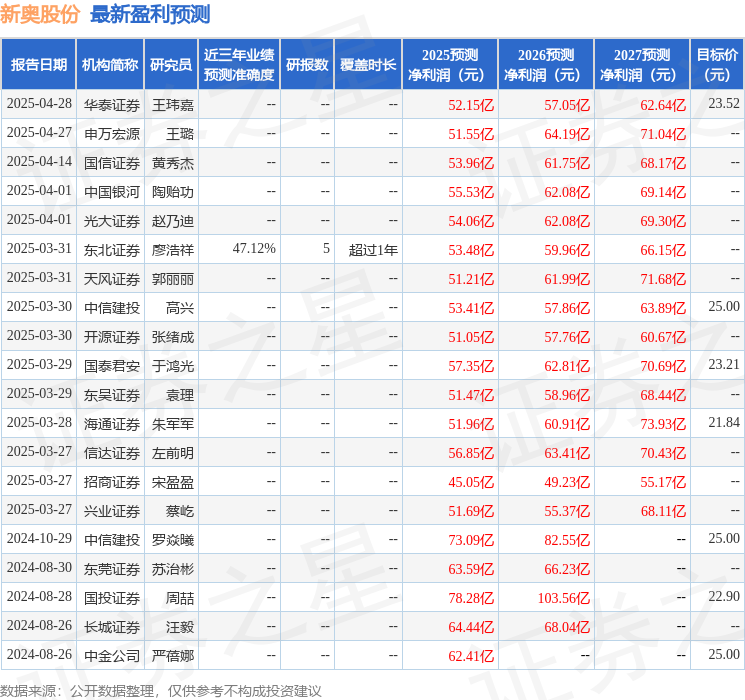Select the 国投证券 institution cell
The width and height of the screenshot is (745, 700).
[112, 598]
